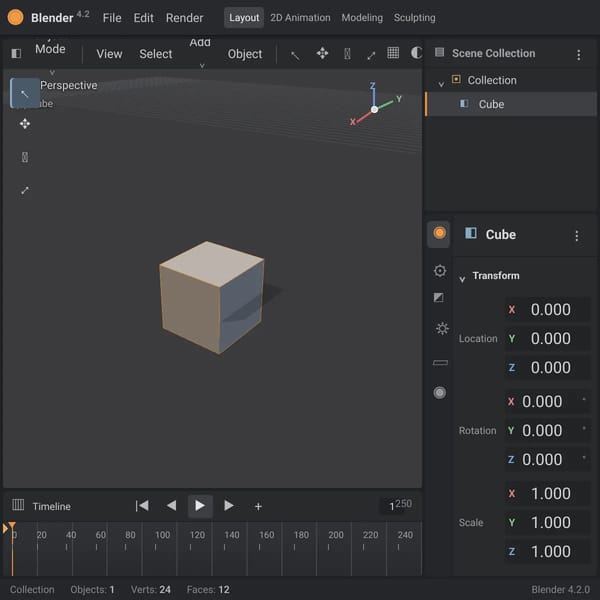Viewport: 600px width, 600px height.
Task: Collapse the Transform panel
Action: click(462, 279)
